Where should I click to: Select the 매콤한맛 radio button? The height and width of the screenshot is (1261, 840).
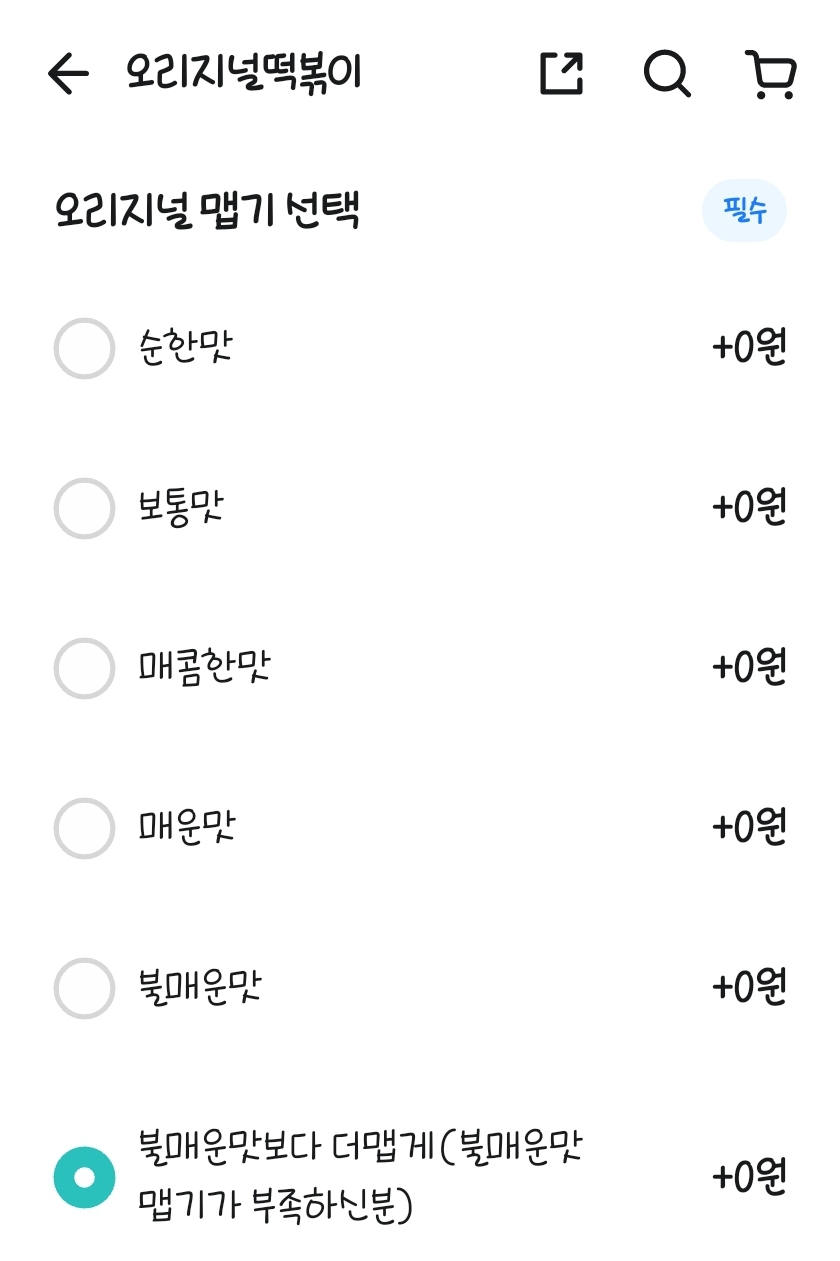coord(84,668)
